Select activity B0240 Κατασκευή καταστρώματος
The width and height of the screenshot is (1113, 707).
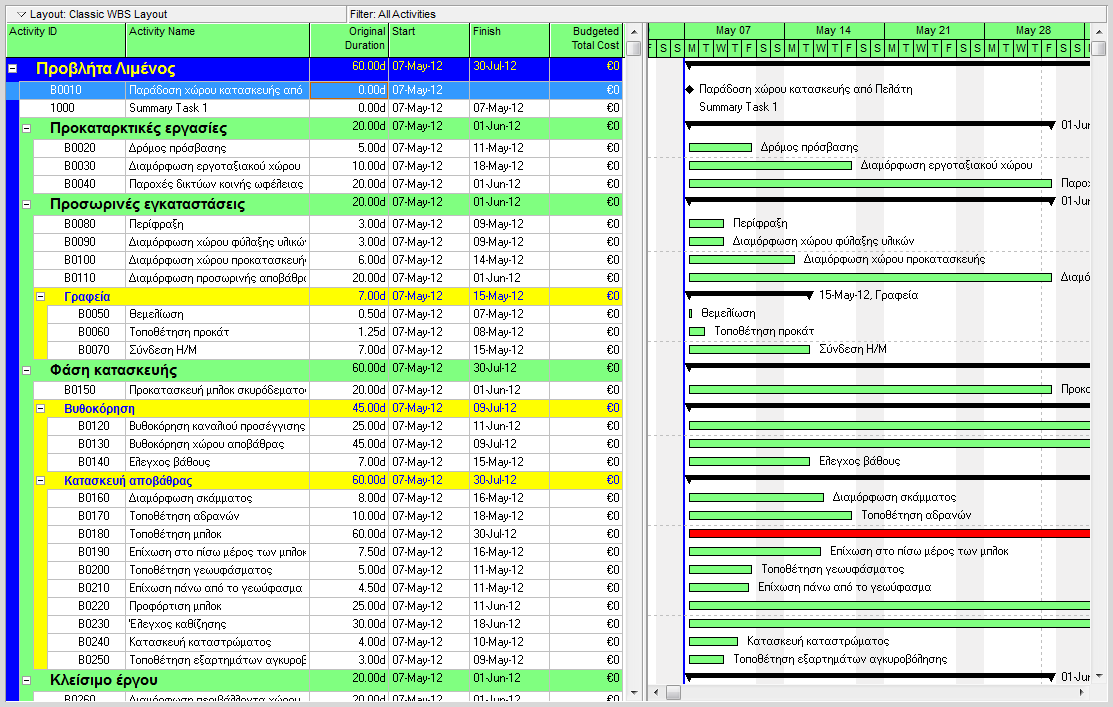coord(335,642)
